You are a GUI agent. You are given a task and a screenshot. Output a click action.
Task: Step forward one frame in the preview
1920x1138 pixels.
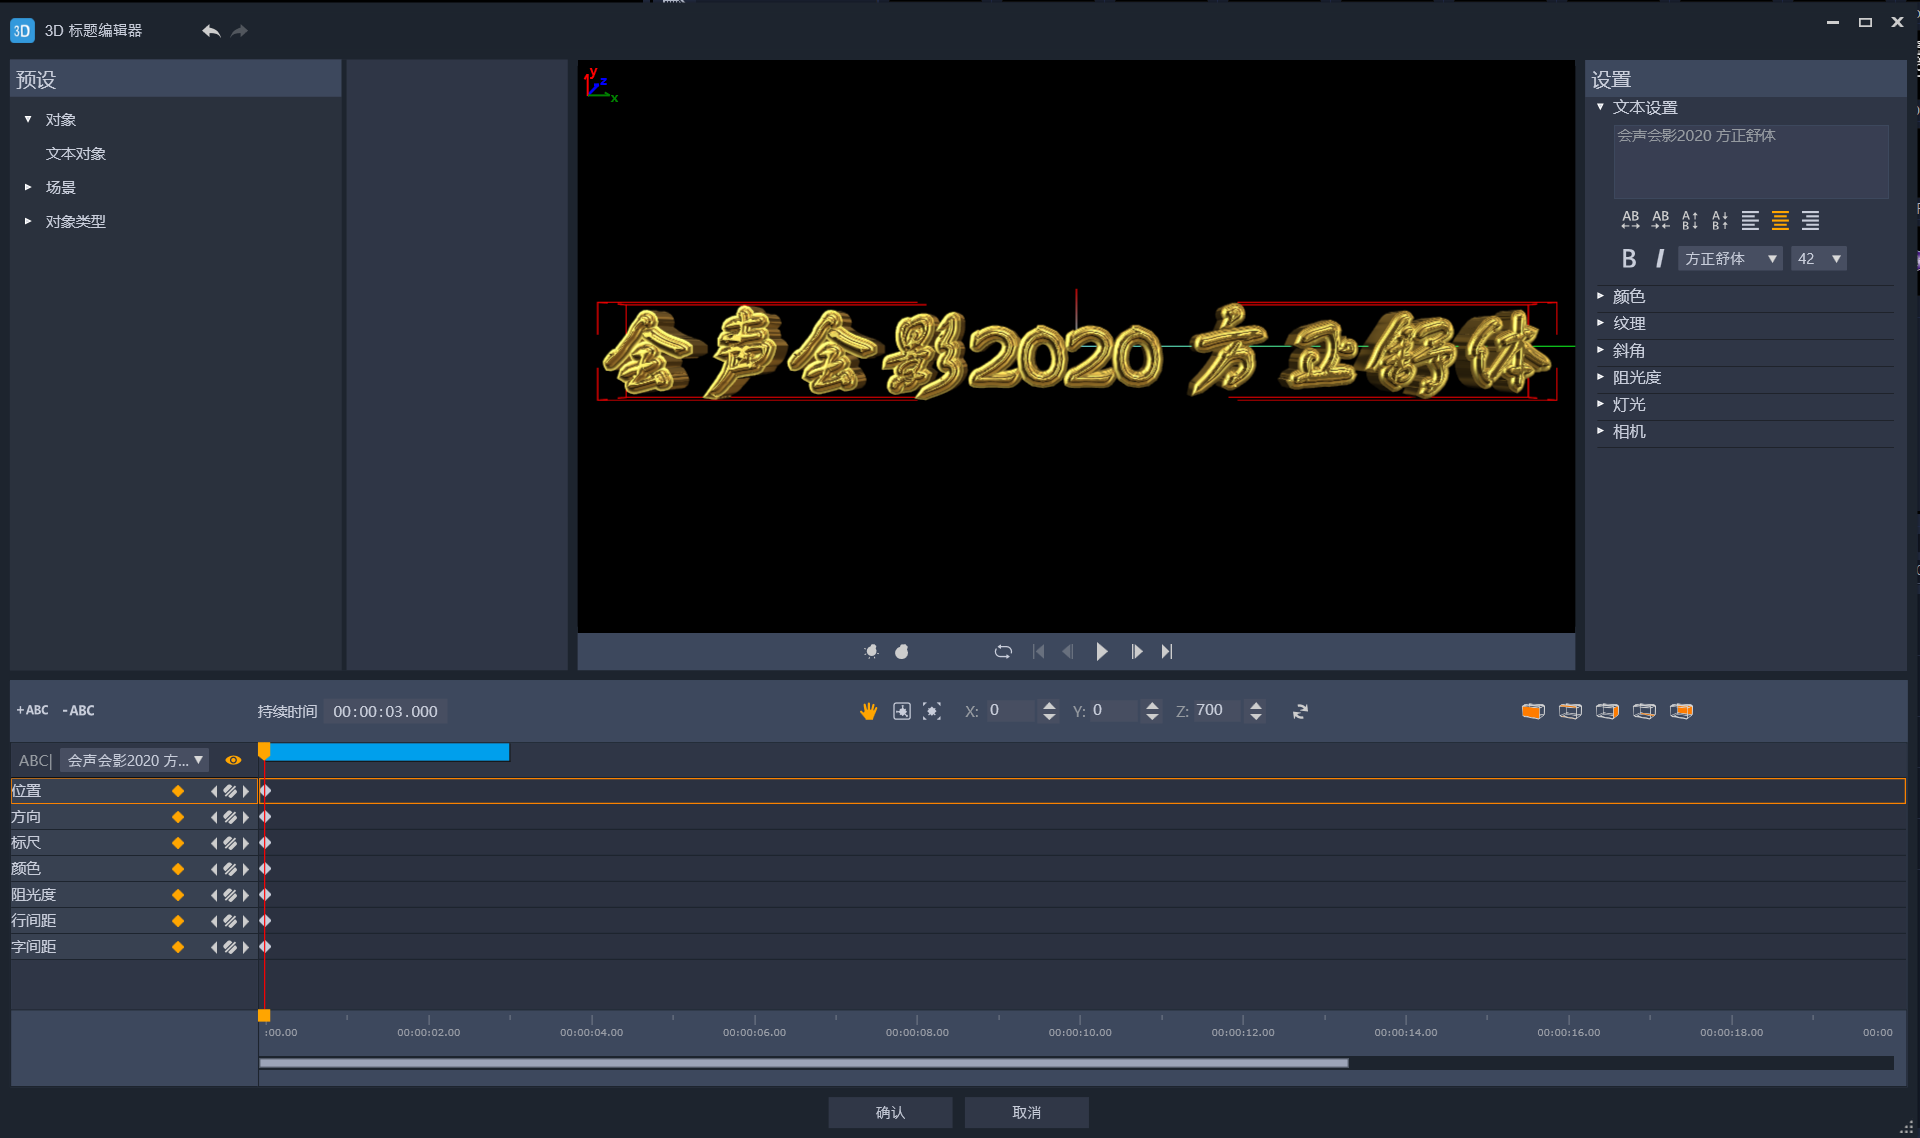pyautogui.click(x=1136, y=651)
